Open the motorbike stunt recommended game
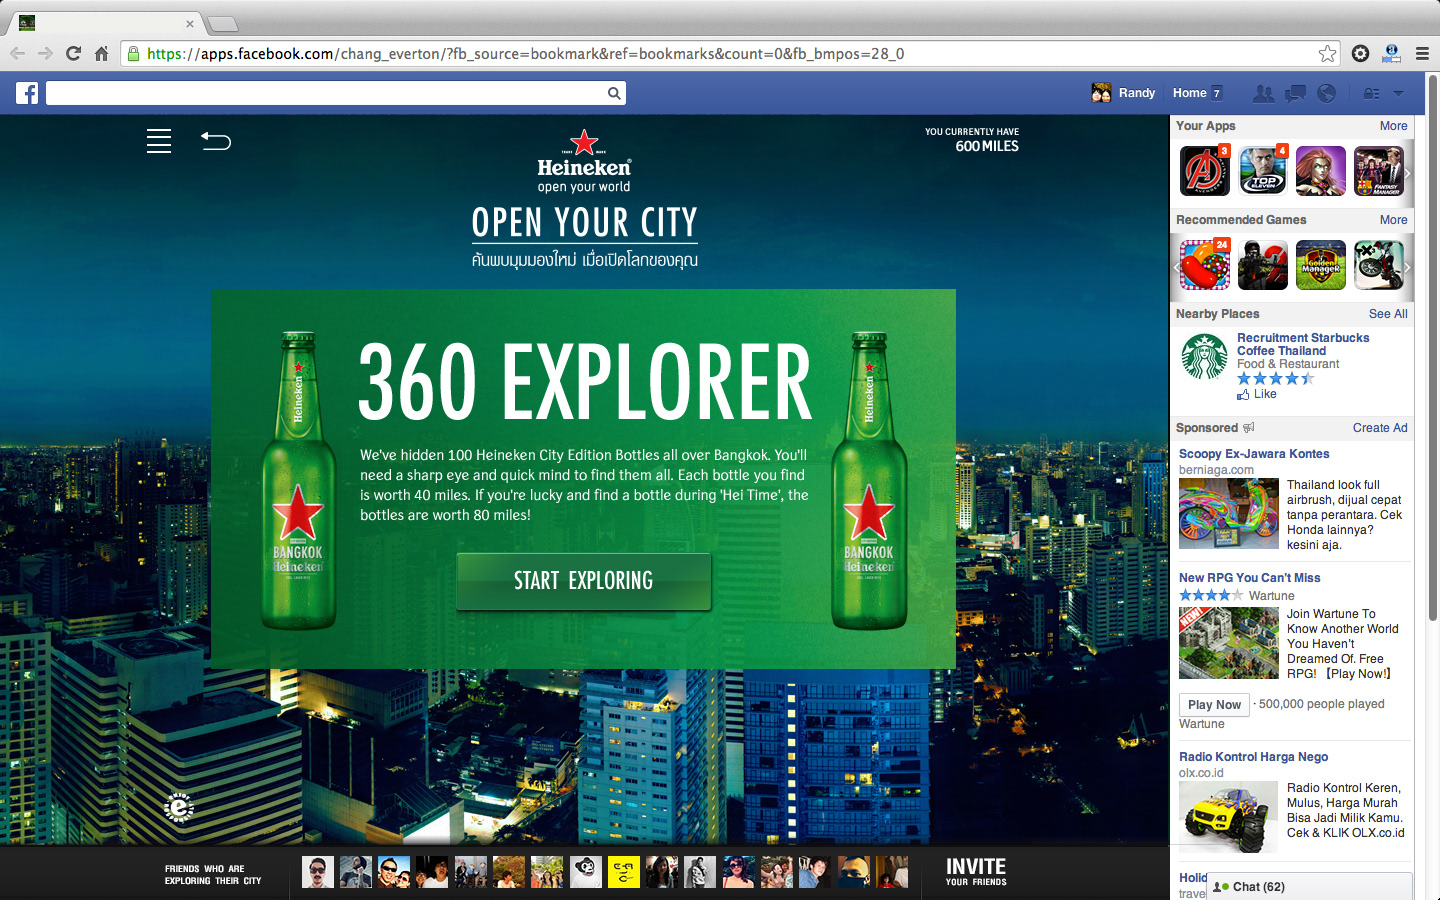This screenshot has height=900, width=1440. tap(1379, 265)
